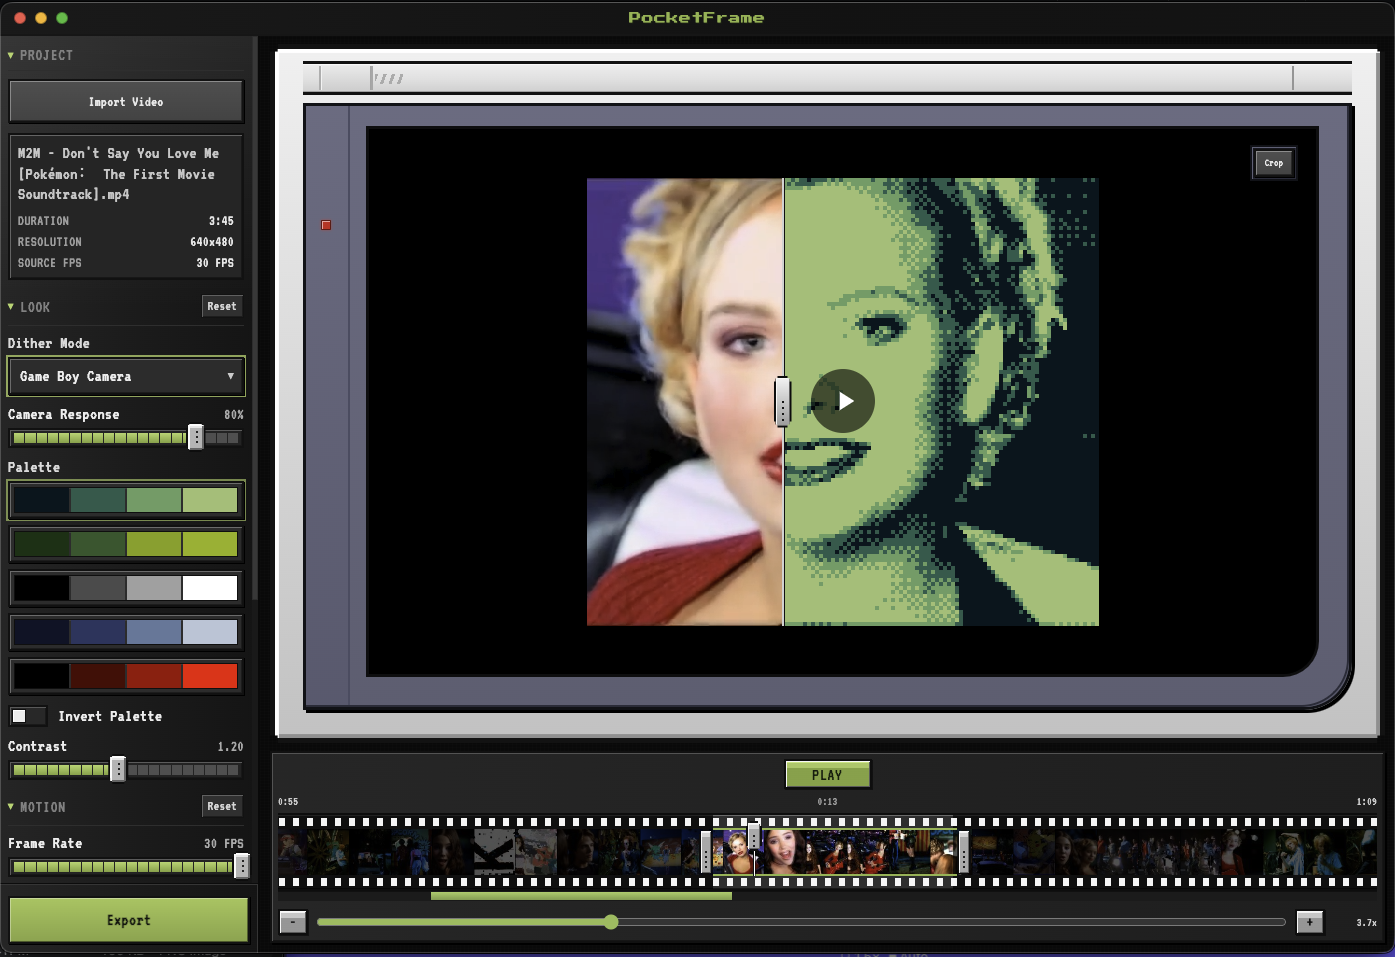Image resolution: width=1395 pixels, height=957 pixels.
Task: Open the Dither Mode dropdown
Action: click(x=126, y=377)
